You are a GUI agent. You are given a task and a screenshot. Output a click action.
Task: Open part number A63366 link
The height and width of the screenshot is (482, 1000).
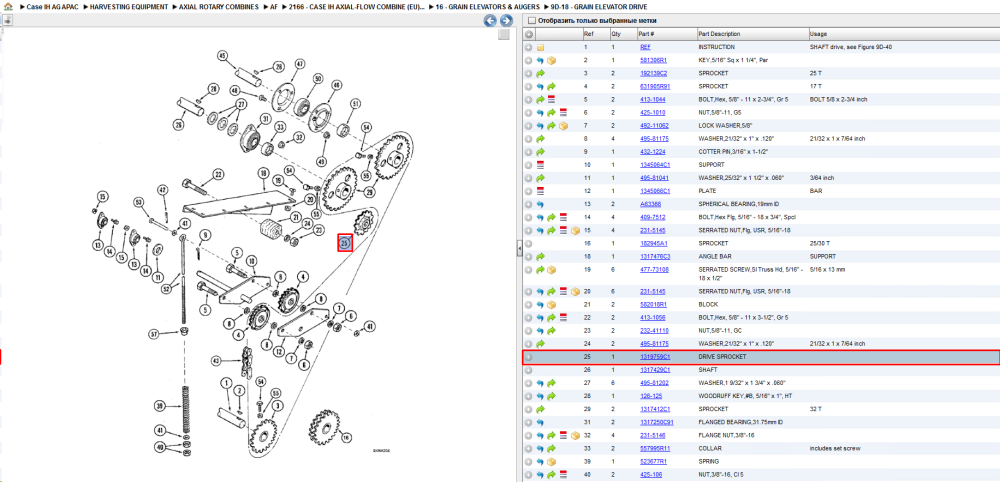point(651,204)
